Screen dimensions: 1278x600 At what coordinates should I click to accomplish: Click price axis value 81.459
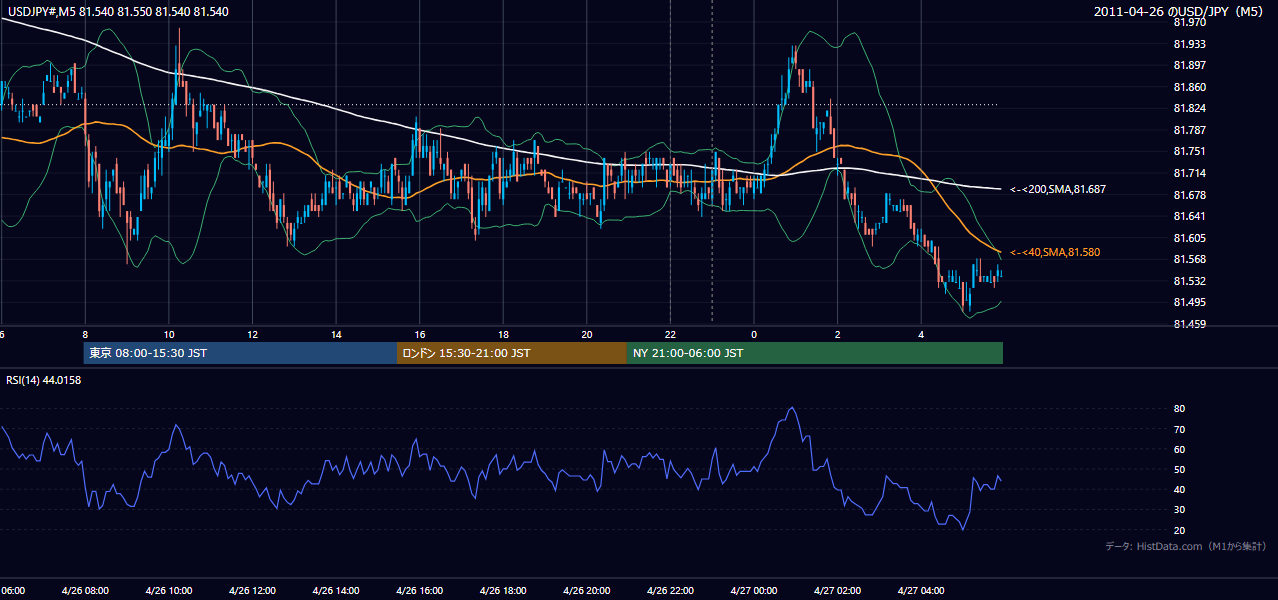click(1189, 324)
